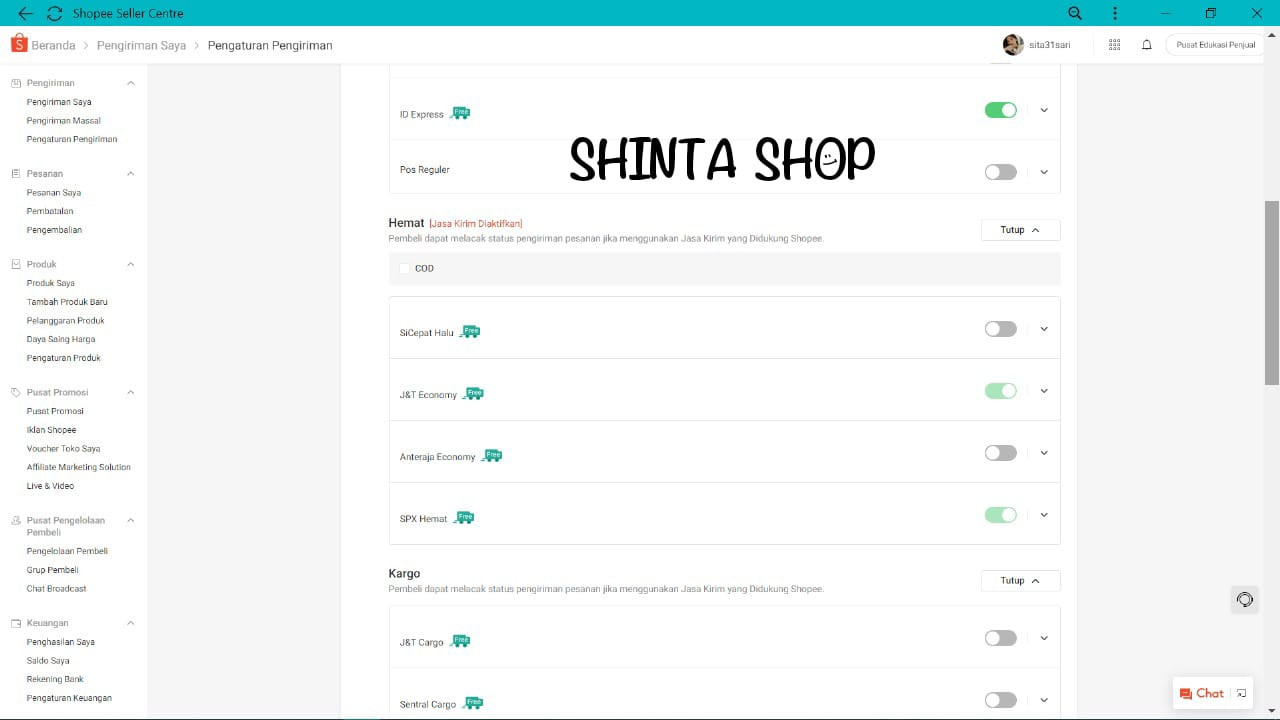Collapse the Hemat section with Tutup
The image size is (1280, 720).
click(1021, 230)
